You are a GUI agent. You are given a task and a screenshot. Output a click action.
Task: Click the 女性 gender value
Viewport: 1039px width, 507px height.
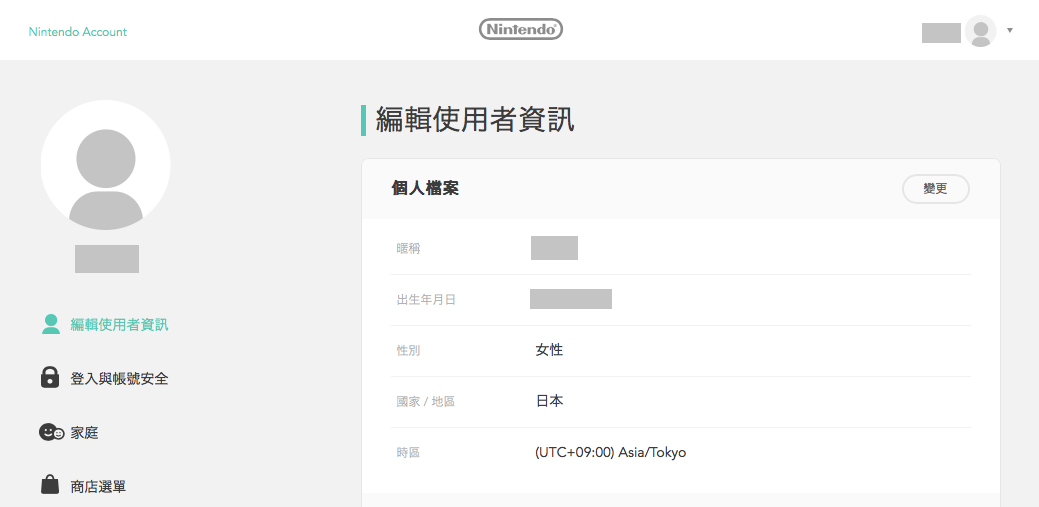[x=549, y=350]
